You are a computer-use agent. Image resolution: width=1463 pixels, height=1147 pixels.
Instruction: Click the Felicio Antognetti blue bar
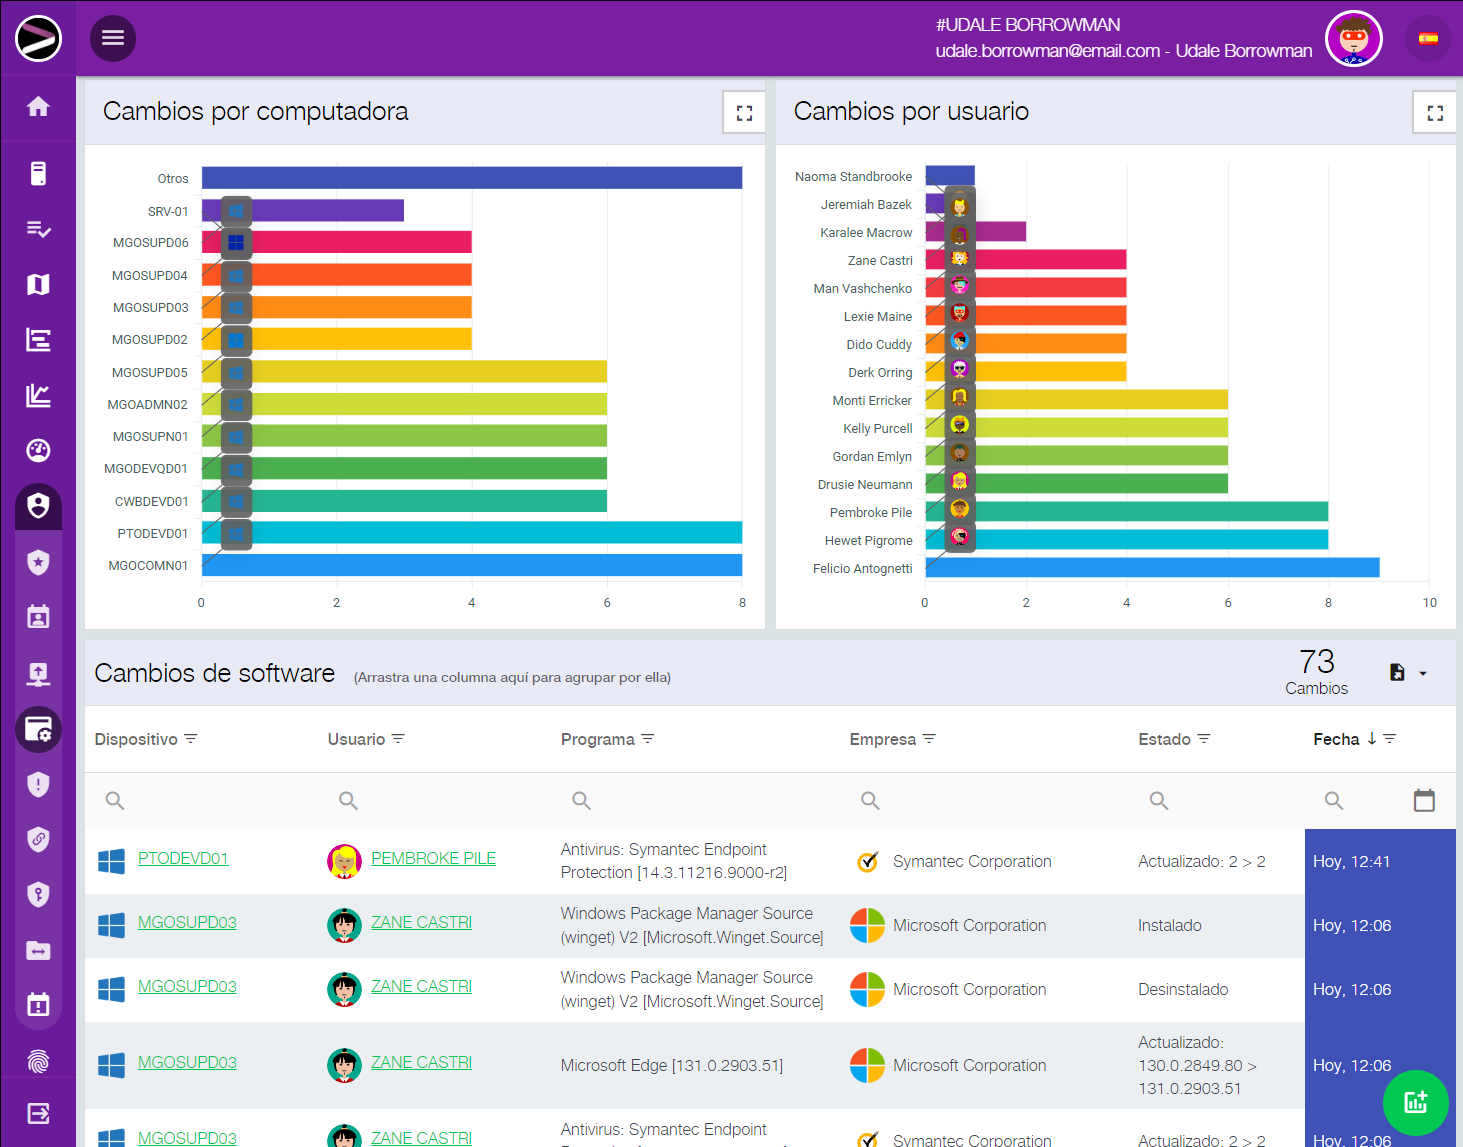(x=1152, y=568)
